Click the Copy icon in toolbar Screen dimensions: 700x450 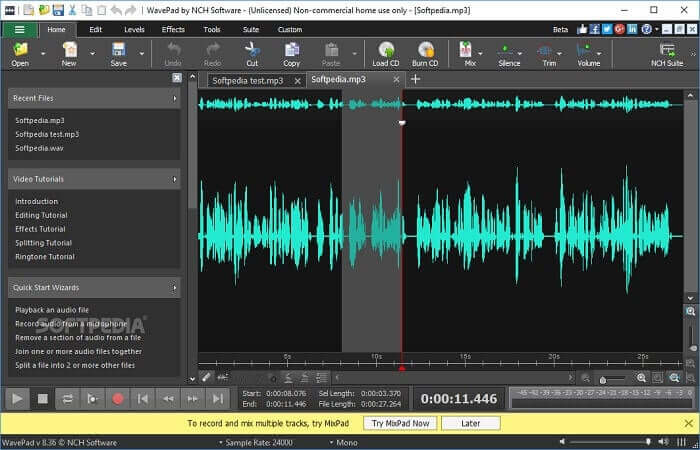point(291,50)
